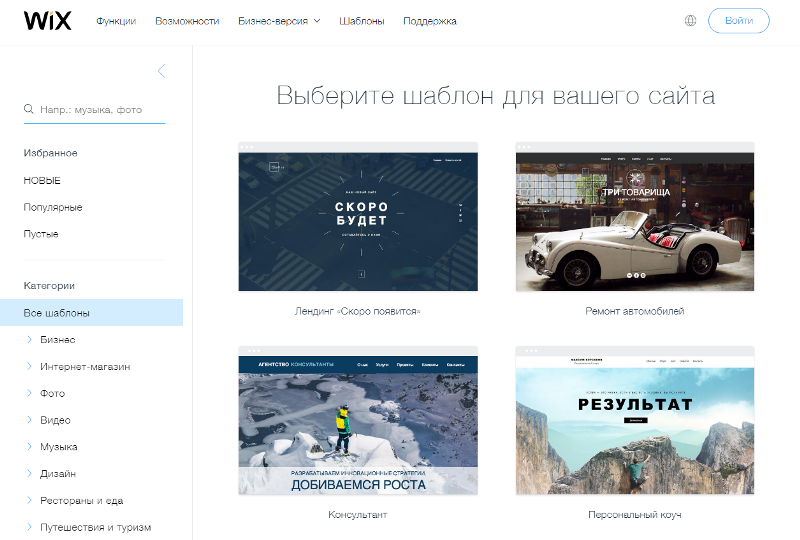Viewport: 800px width, 540px height.
Task: Open the Функции menu item
Action: pyautogui.click(x=116, y=21)
